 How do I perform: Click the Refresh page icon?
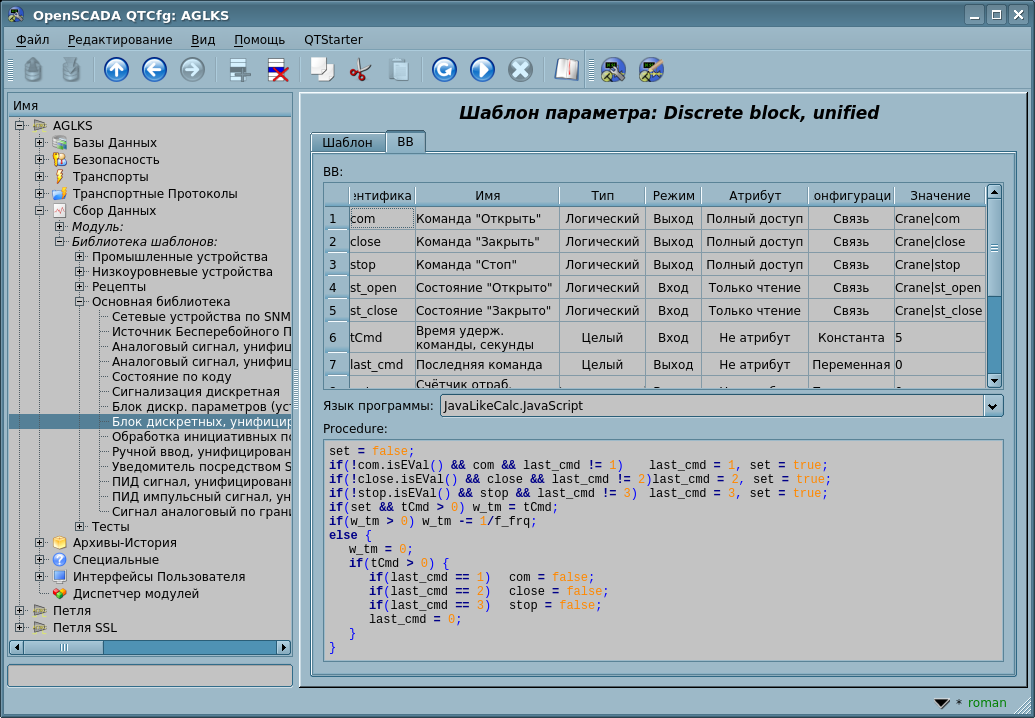pos(444,70)
